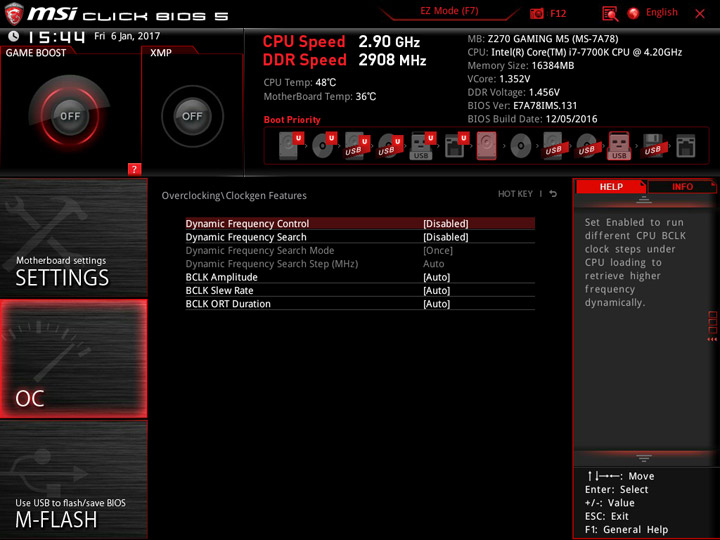Viewport: 720px width, 540px height.
Task: Toggle the GAME BOOST knob
Action: pos(70,116)
